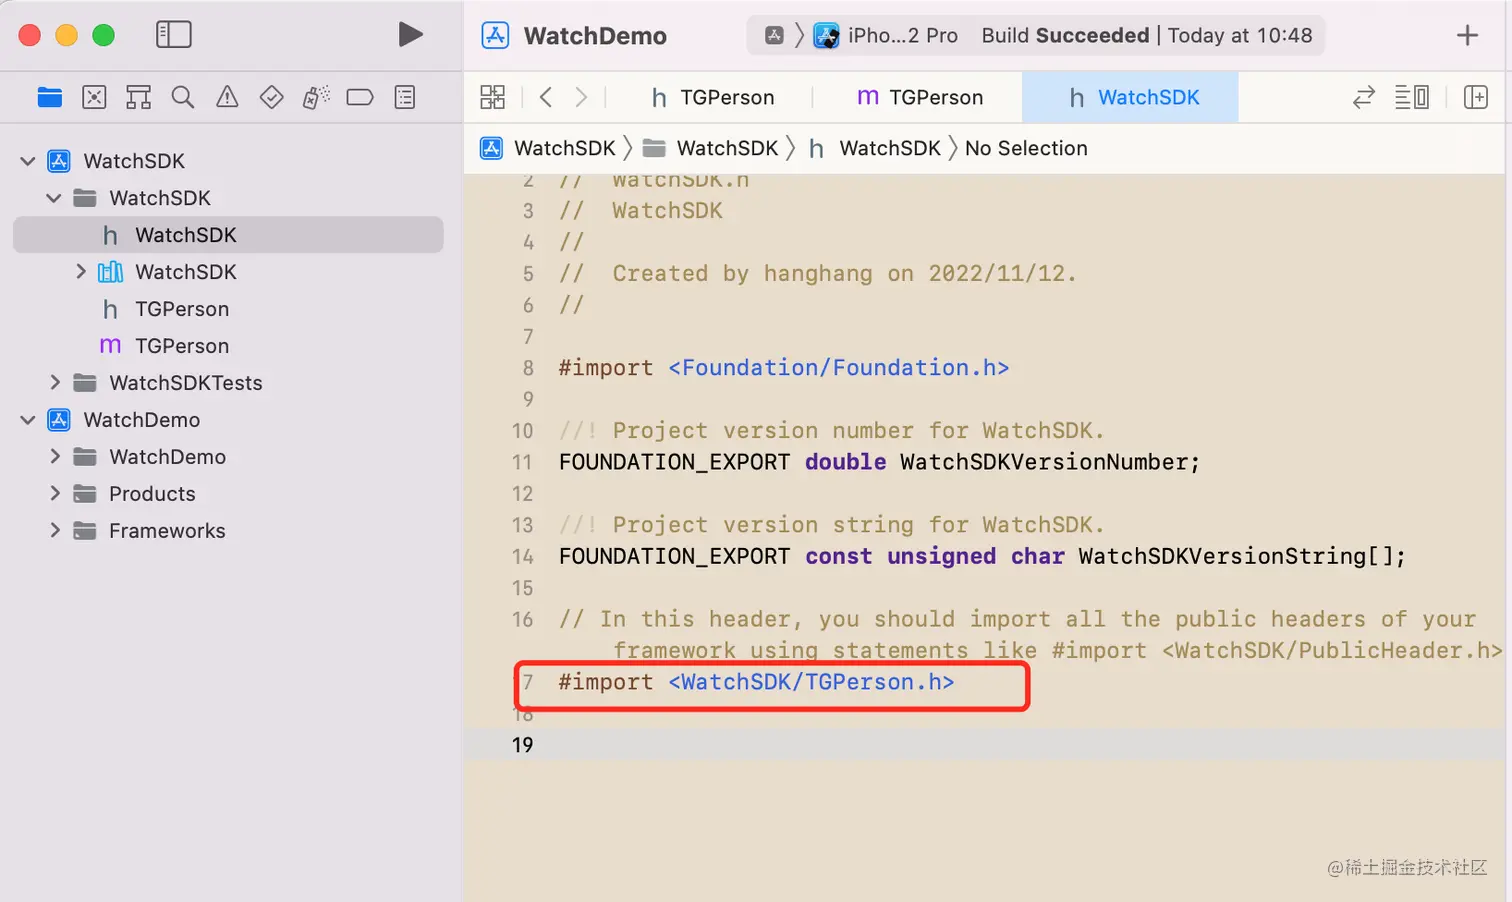Click WatchSDK folder in the jump bar
Image resolution: width=1512 pixels, height=902 pixels.
tap(710, 148)
